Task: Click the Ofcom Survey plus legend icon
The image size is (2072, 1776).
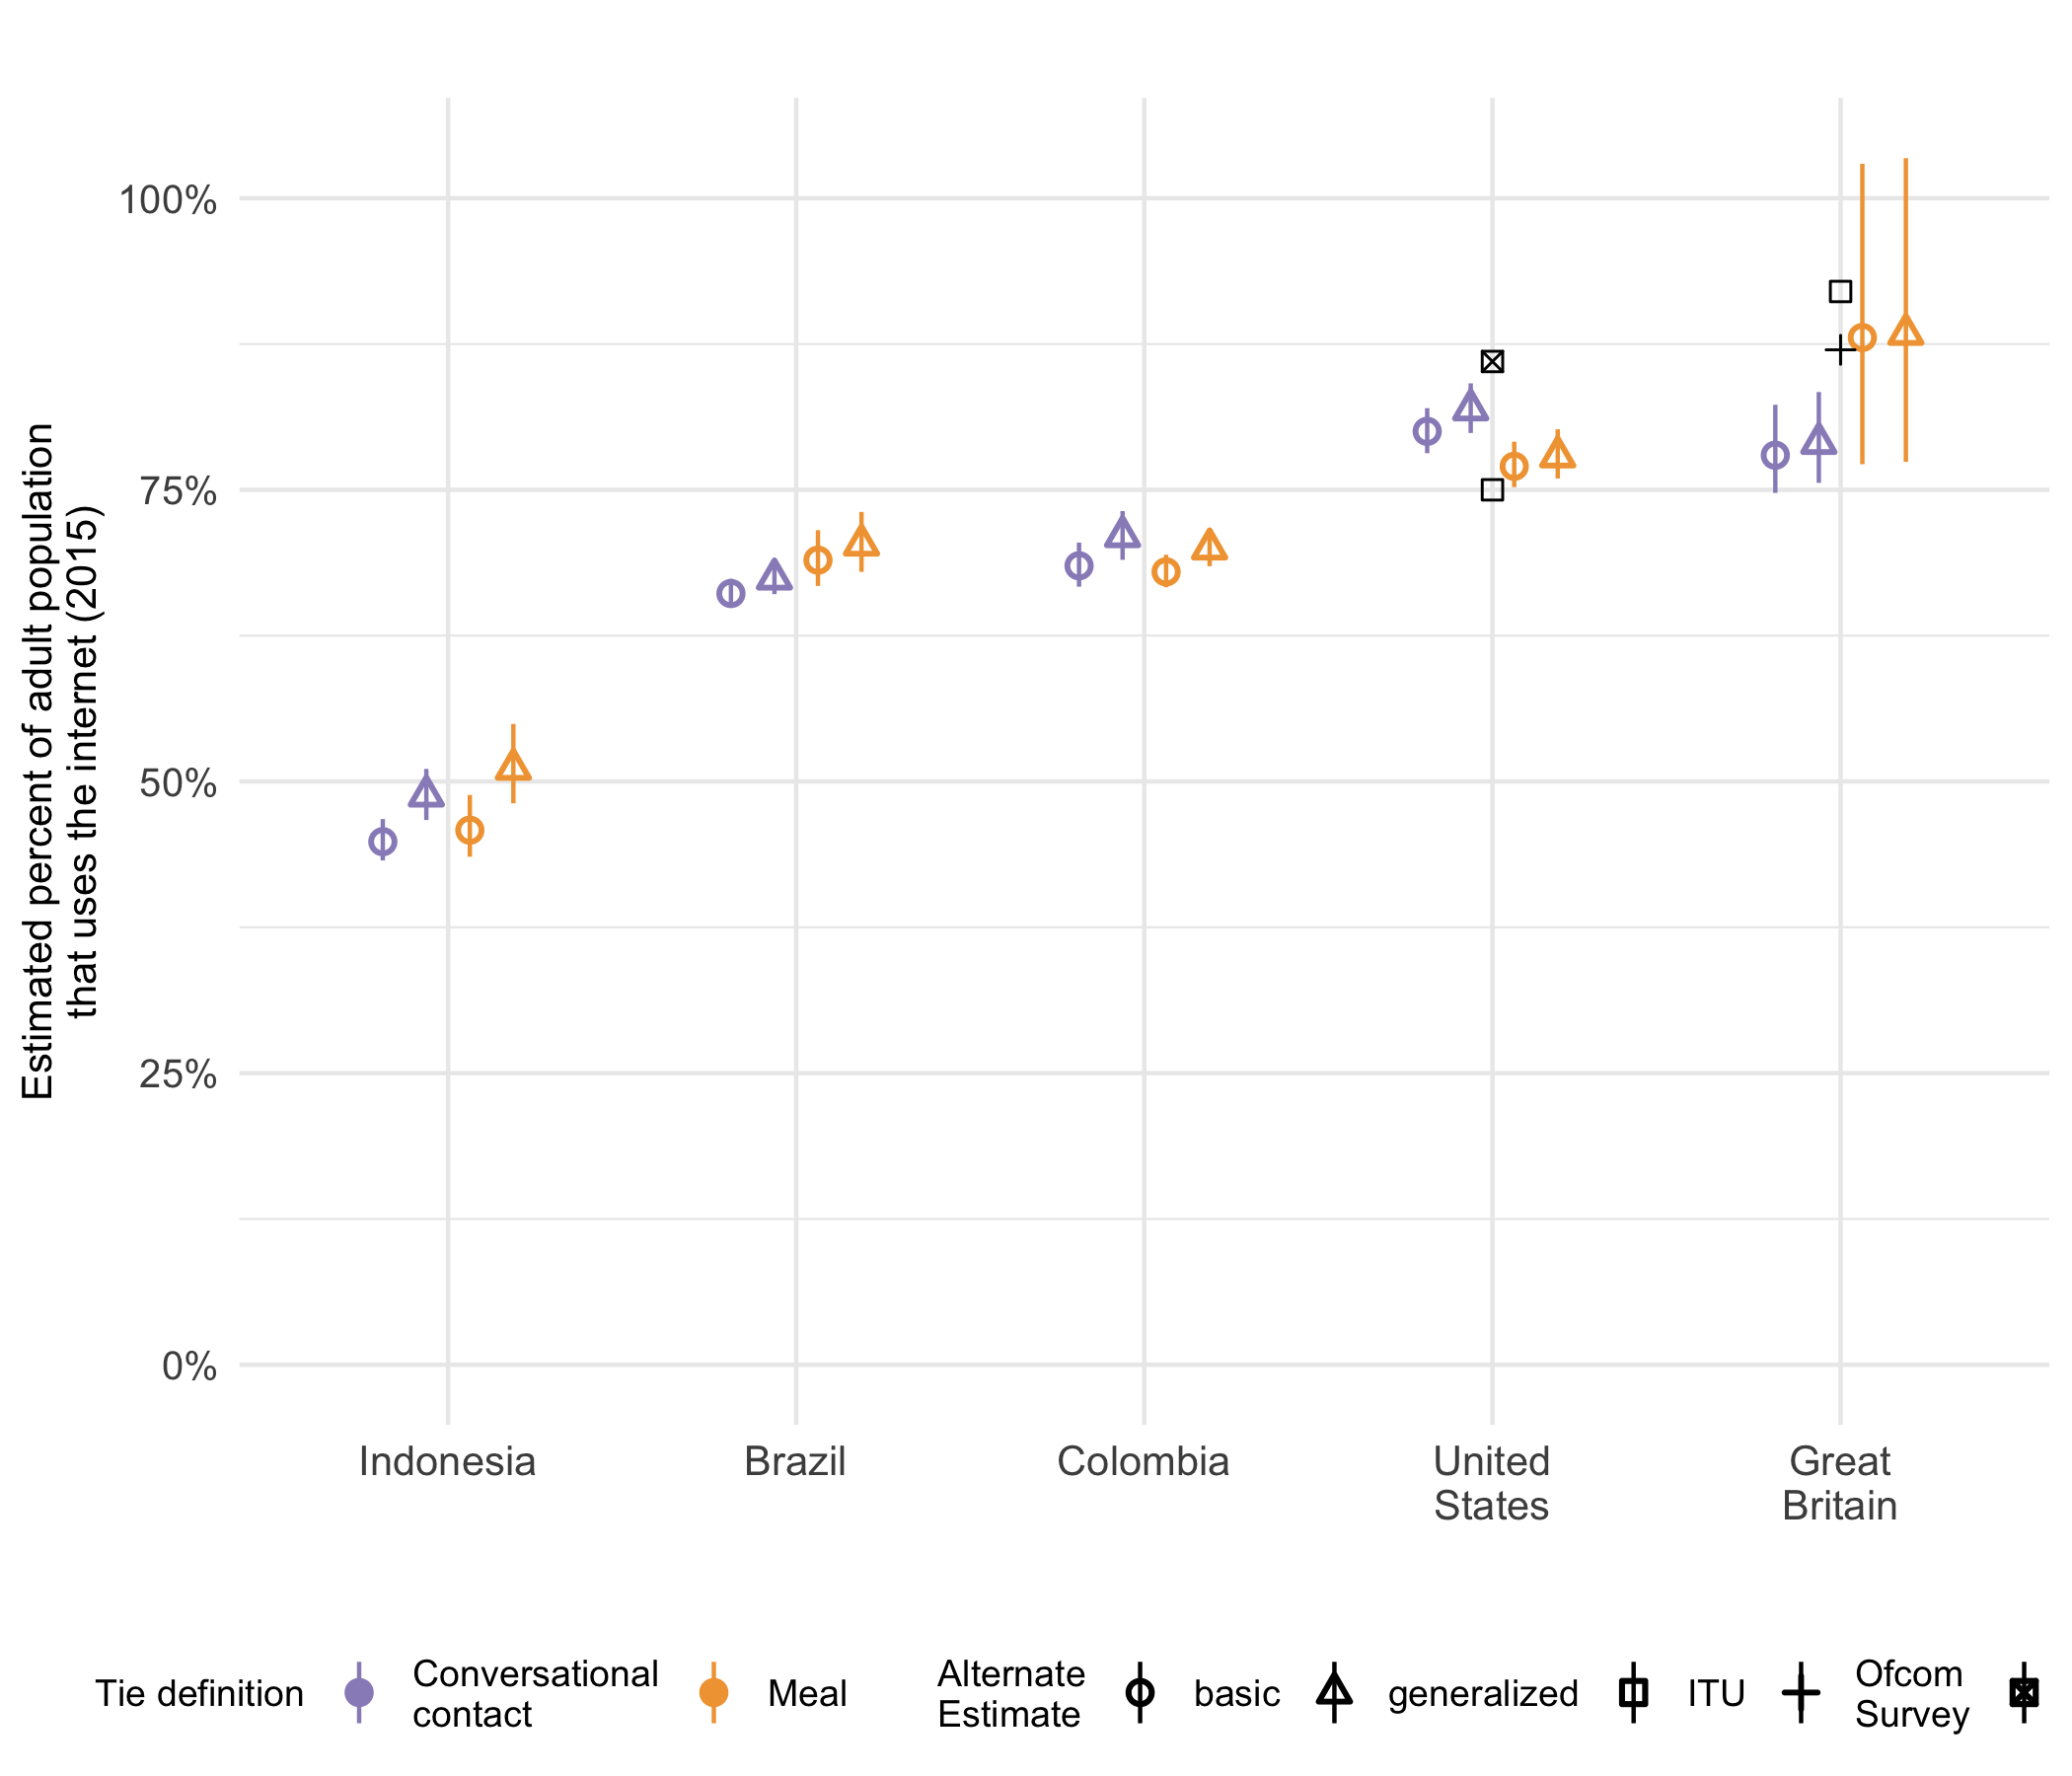Action: click(1801, 1693)
